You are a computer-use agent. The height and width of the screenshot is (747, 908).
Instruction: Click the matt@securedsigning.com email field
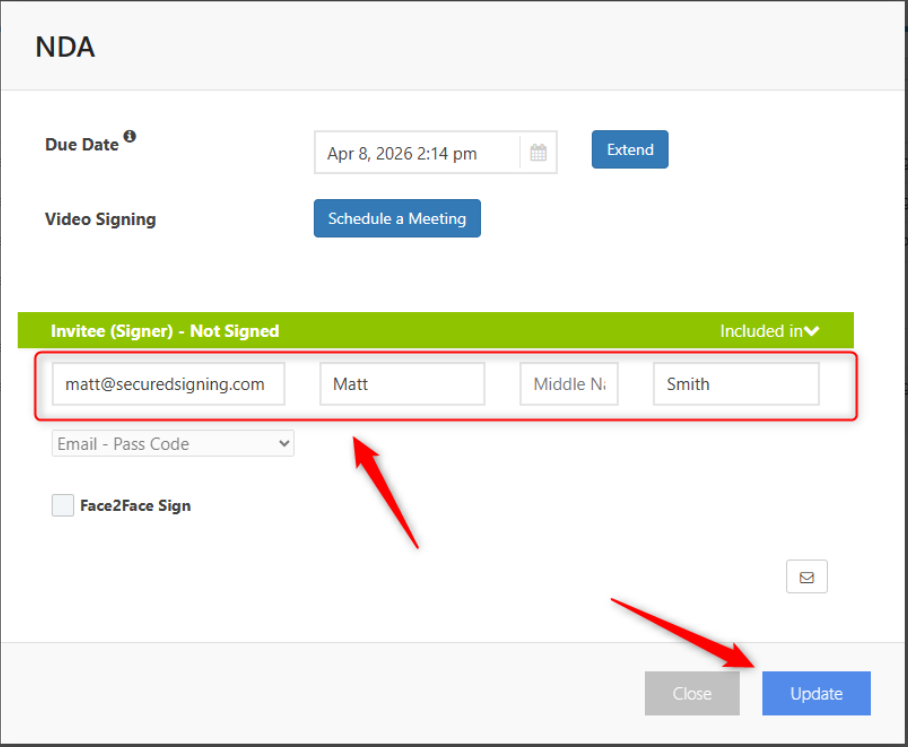coord(168,384)
